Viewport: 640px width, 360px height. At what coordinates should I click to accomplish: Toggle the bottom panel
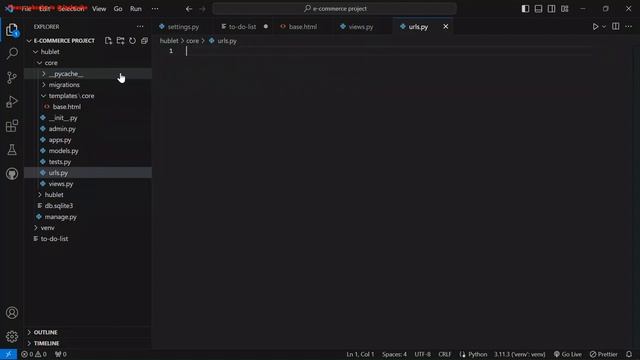[538, 9]
